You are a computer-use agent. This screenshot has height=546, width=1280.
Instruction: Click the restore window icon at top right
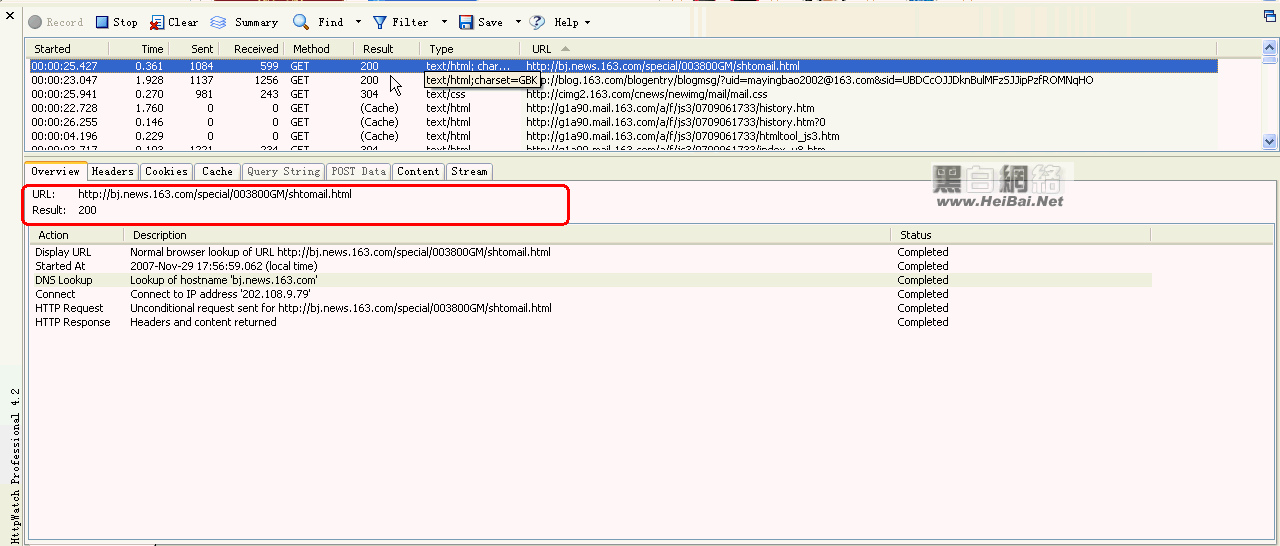(1270, 16)
